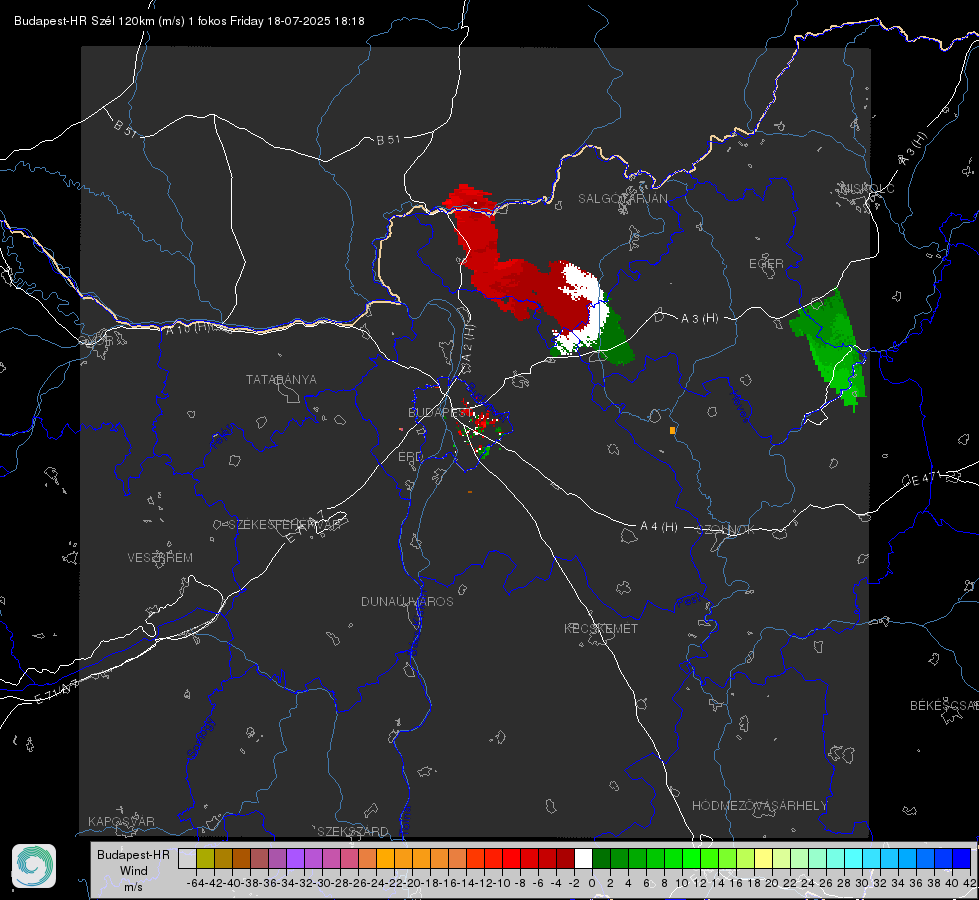Click the TATABANYA city label
This screenshot has height=900, width=979.
[x=281, y=380]
